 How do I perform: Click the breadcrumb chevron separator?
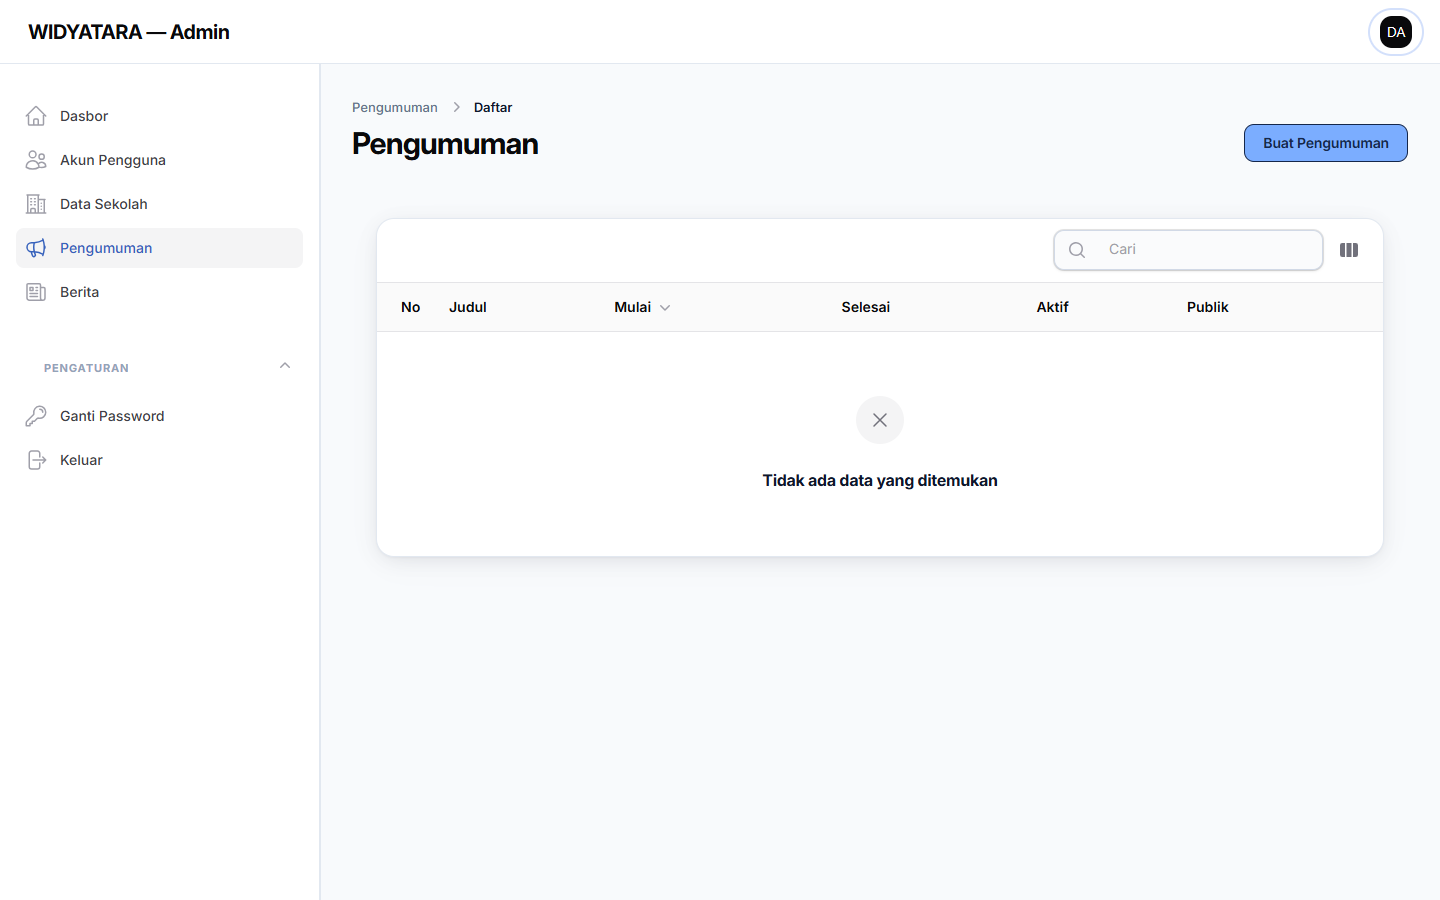click(x=456, y=107)
